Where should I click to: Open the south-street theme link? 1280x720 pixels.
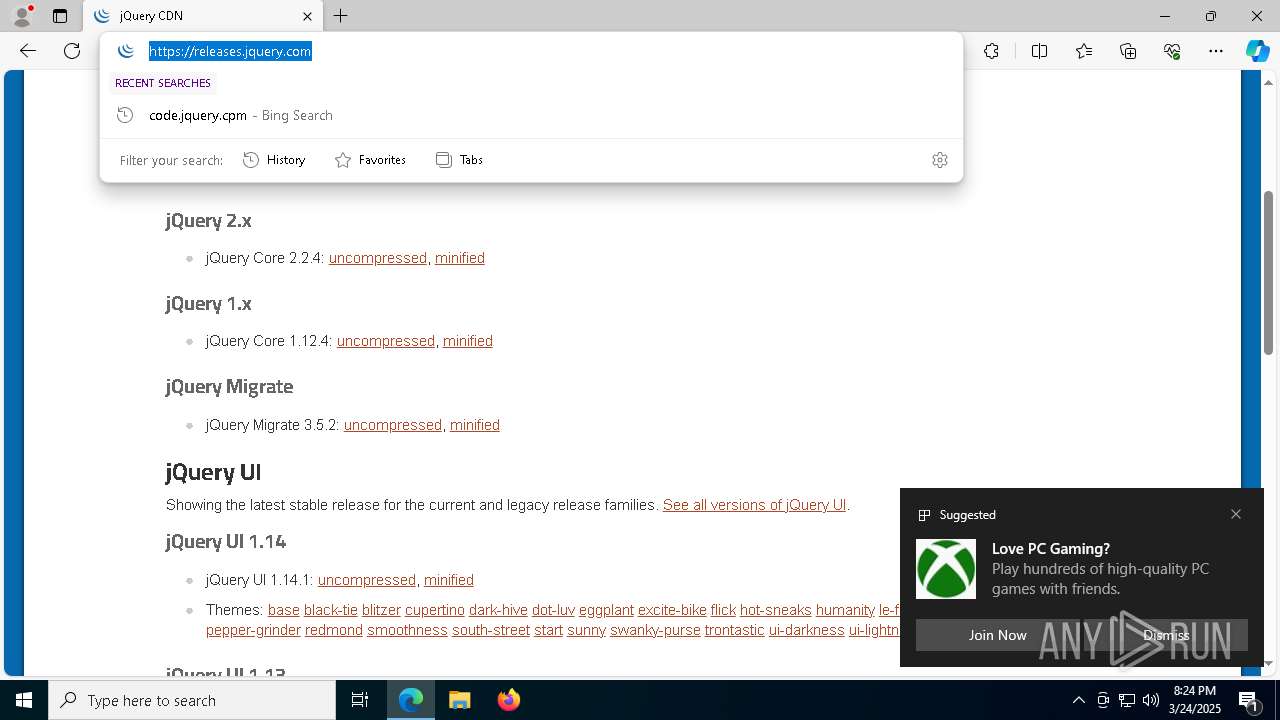[491, 630]
